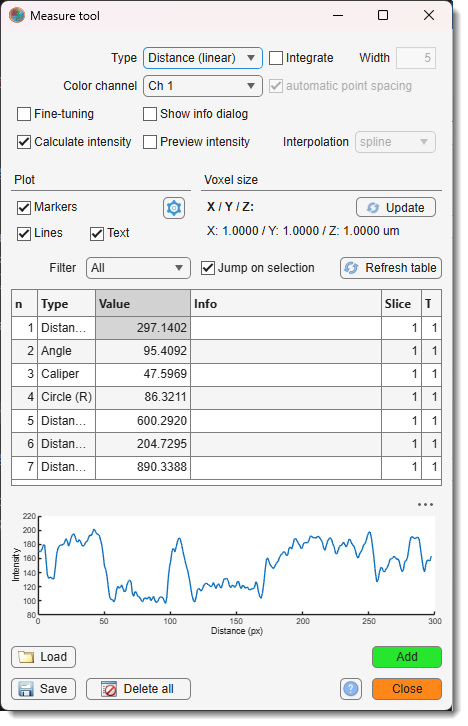This screenshot has height=726, width=468.
Task: Select the value 600.2920 cell
Action: click(143, 421)
